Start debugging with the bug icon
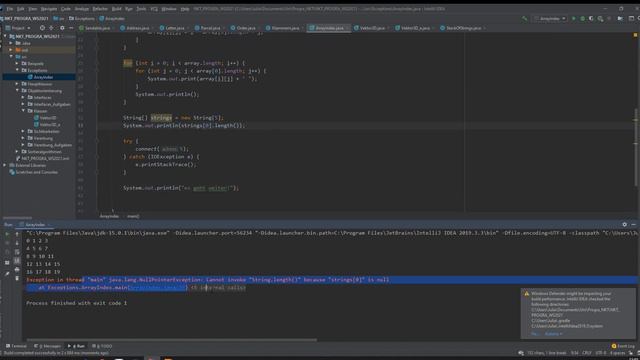The width and height of the screenshot is (640, 360). point(582,18)
